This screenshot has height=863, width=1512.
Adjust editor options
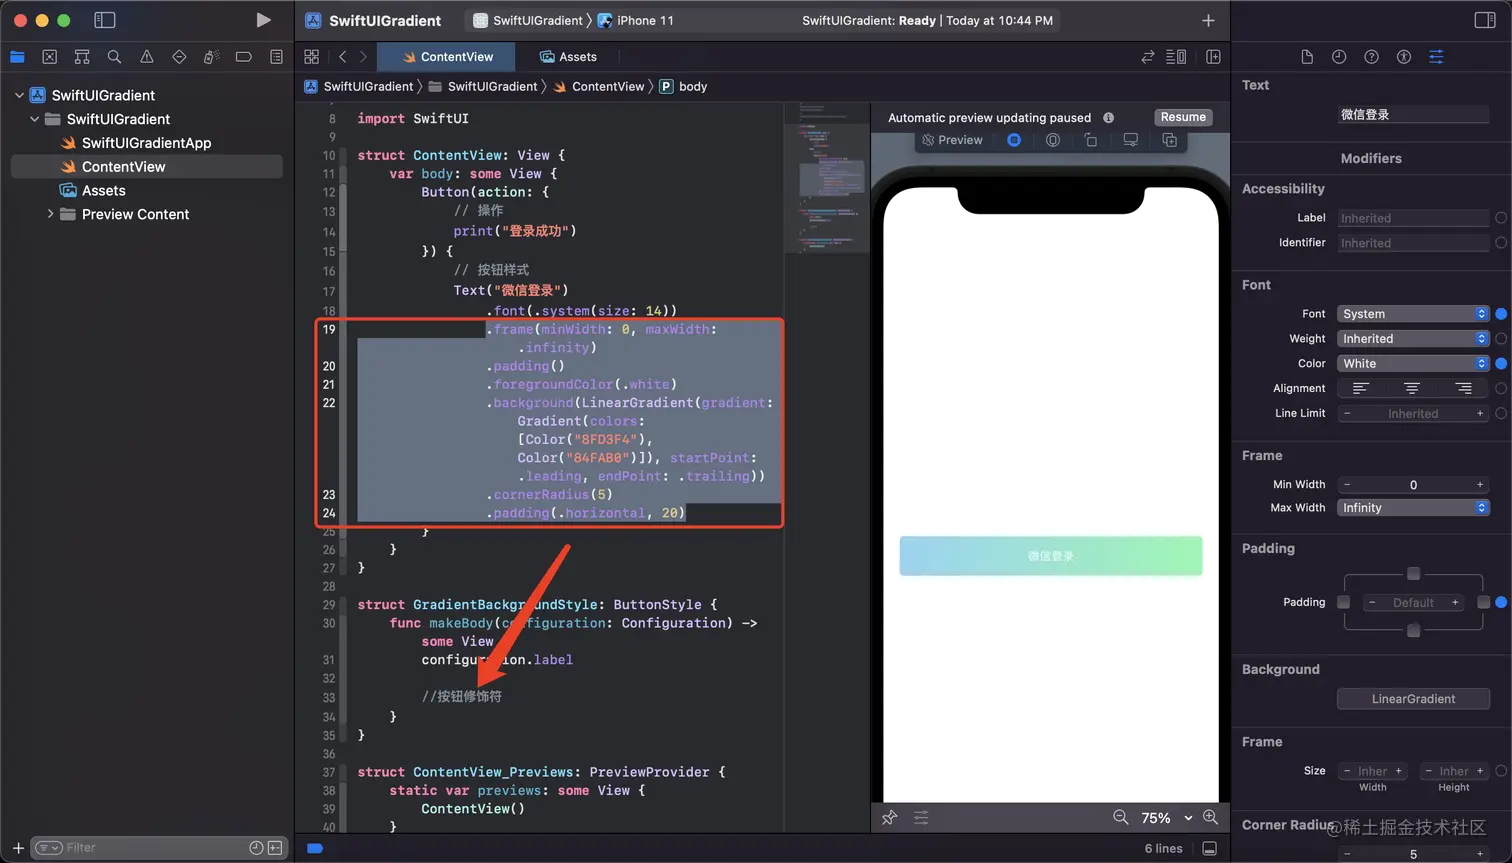(x=1177, y=57)
